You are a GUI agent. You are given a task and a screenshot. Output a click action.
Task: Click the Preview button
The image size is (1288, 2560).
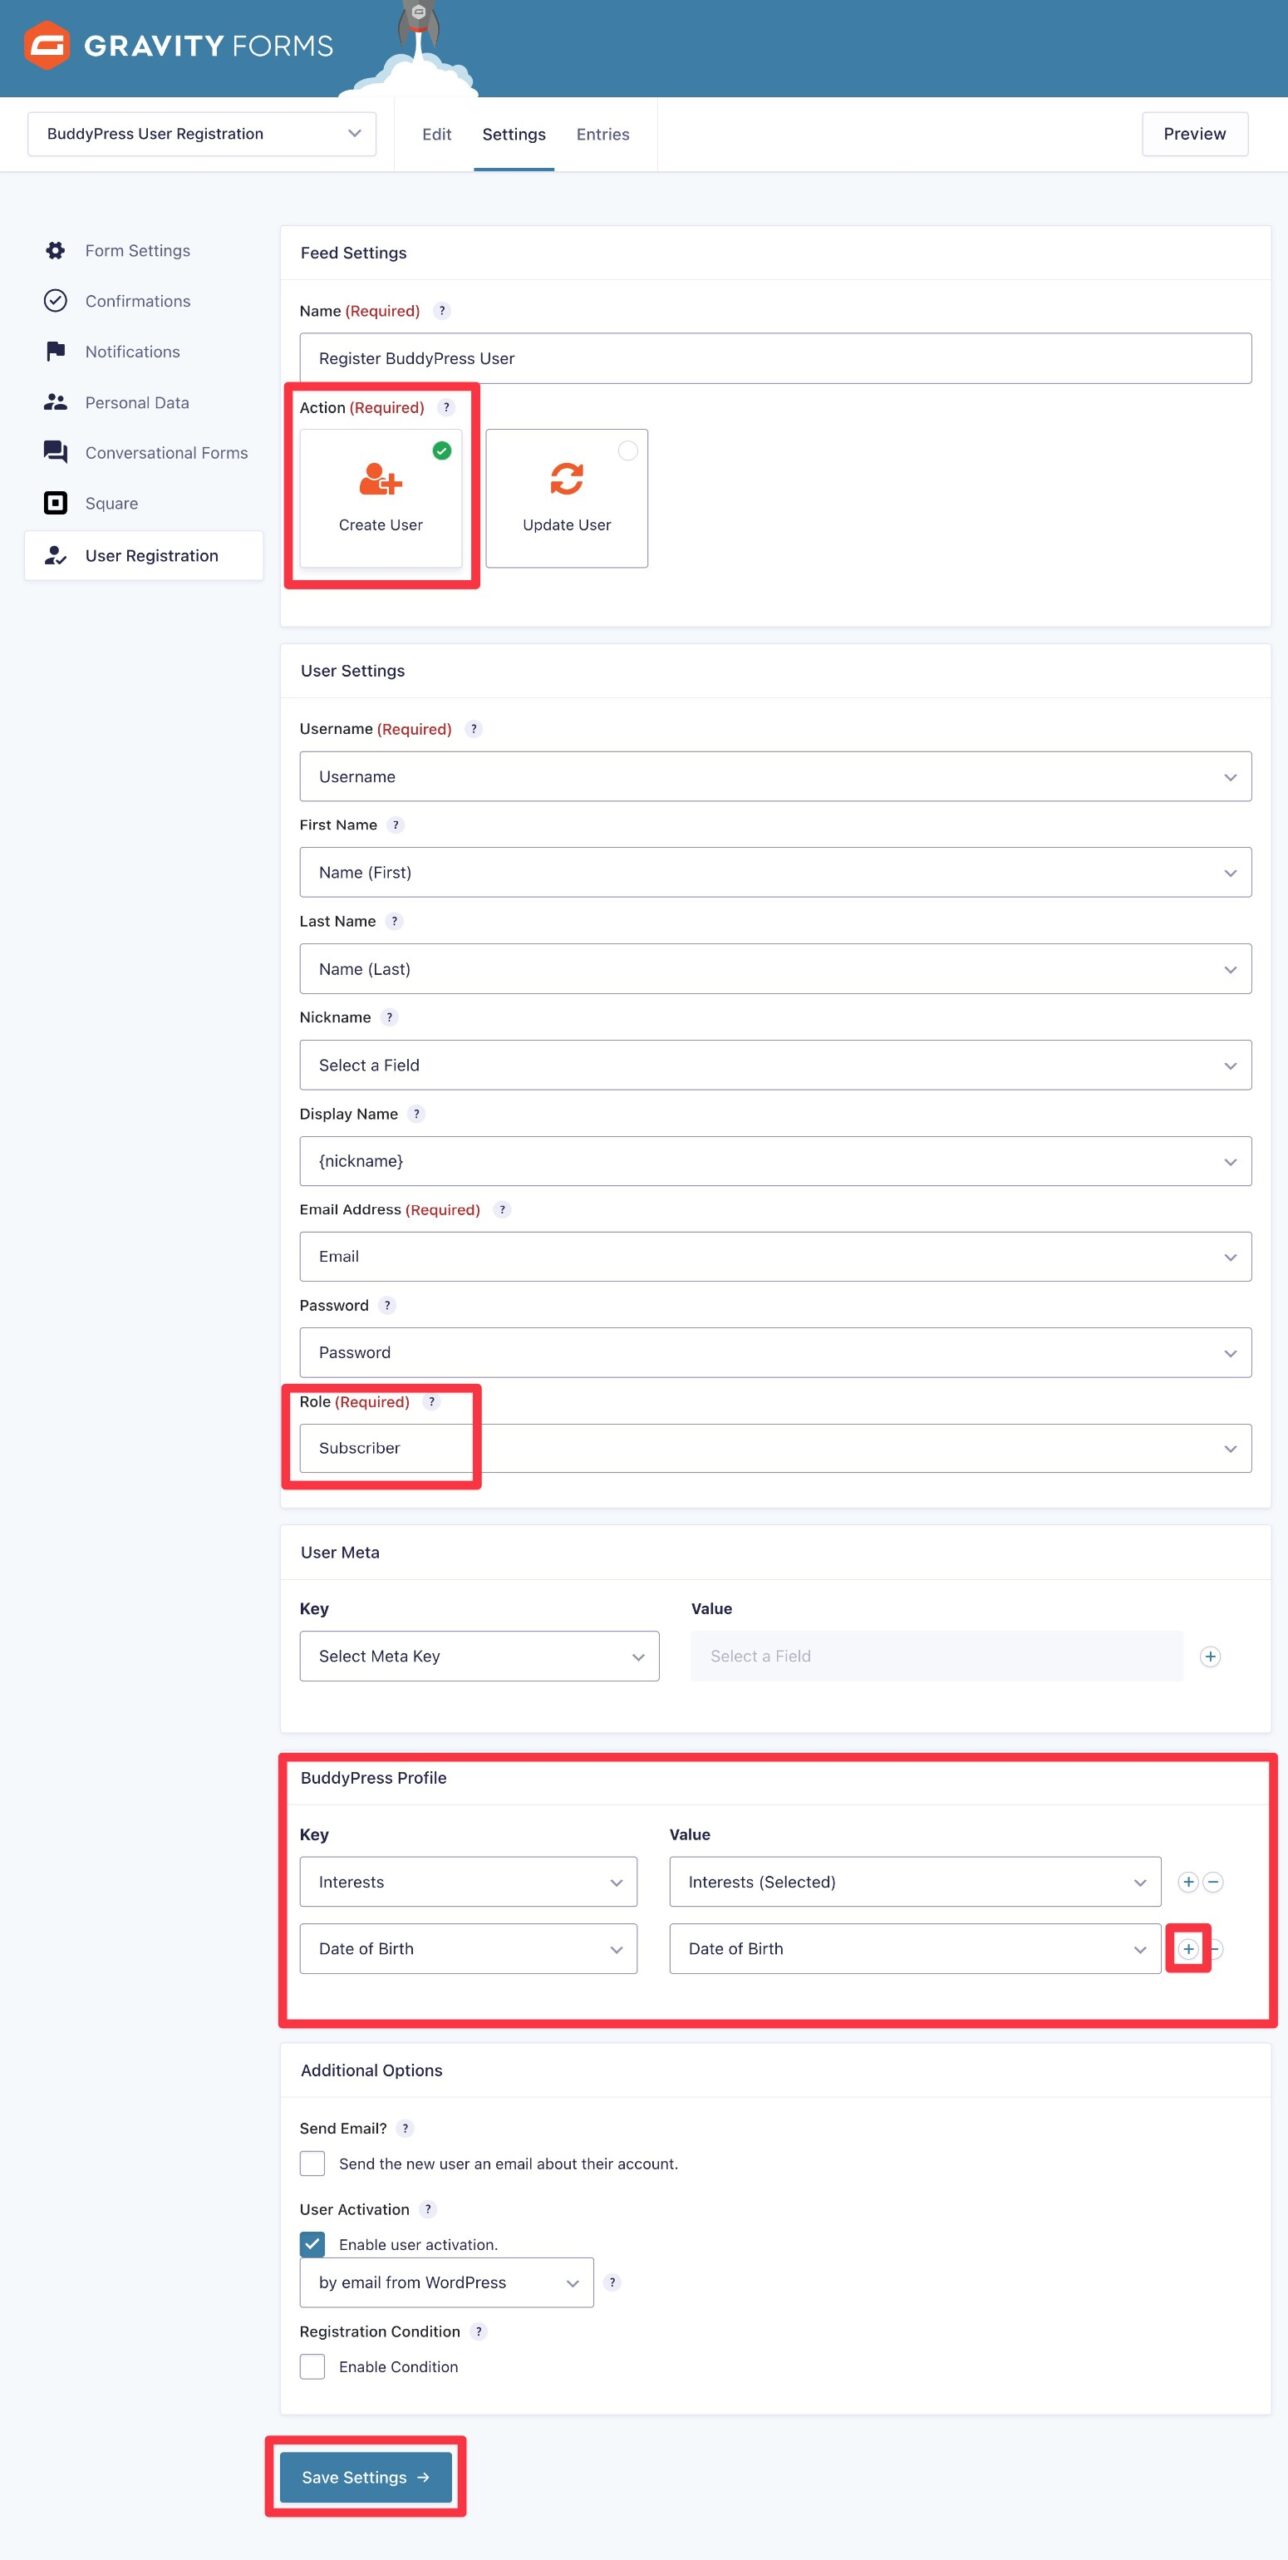pyautogui.click(x=1195, y=134)
